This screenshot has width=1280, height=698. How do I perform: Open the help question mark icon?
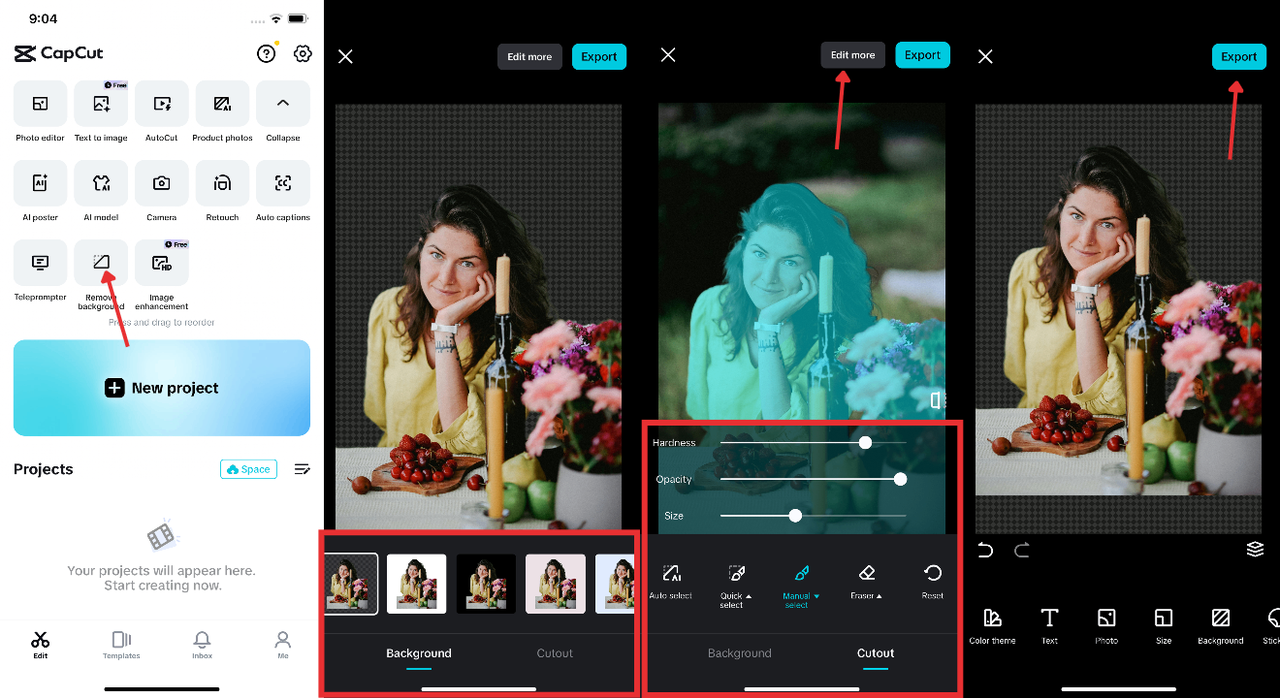pos(266,54)
